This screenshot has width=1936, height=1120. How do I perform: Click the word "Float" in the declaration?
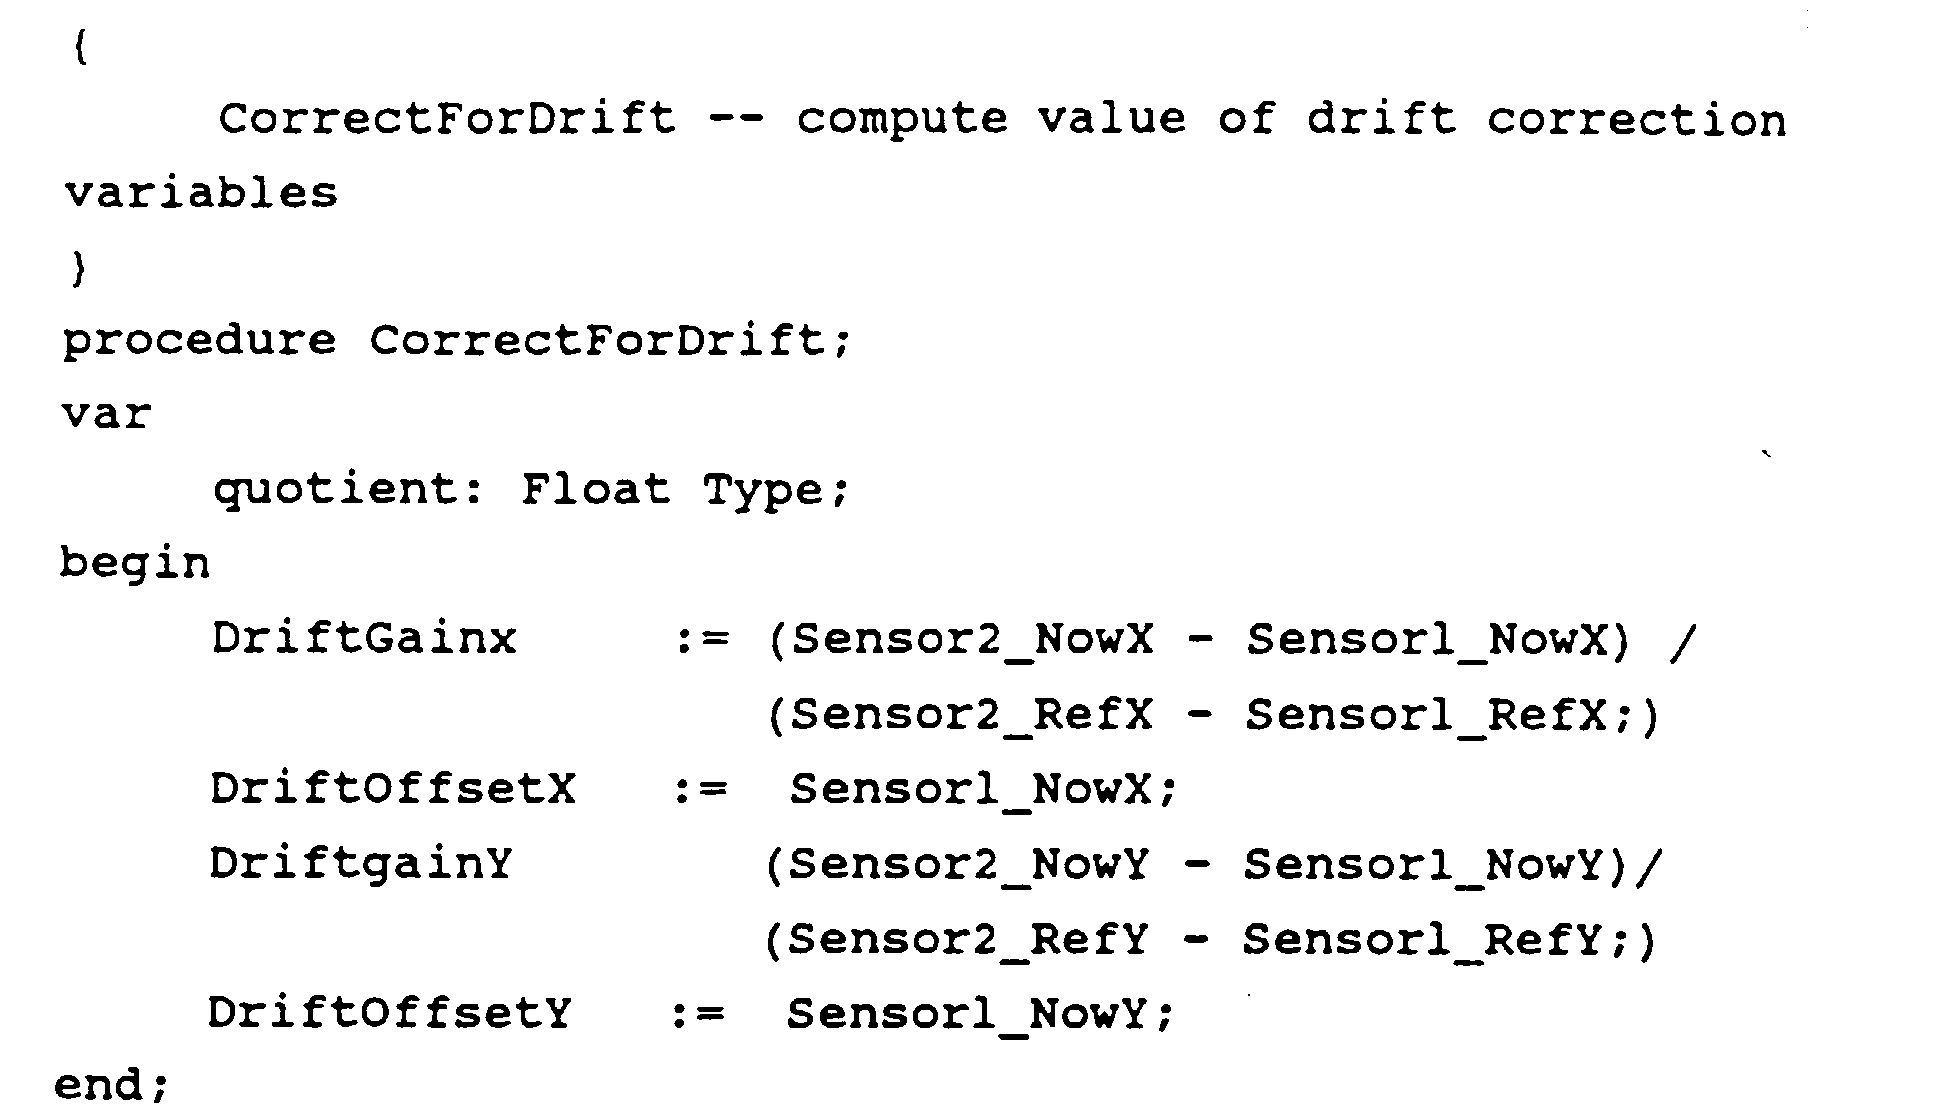pos(595,489)
